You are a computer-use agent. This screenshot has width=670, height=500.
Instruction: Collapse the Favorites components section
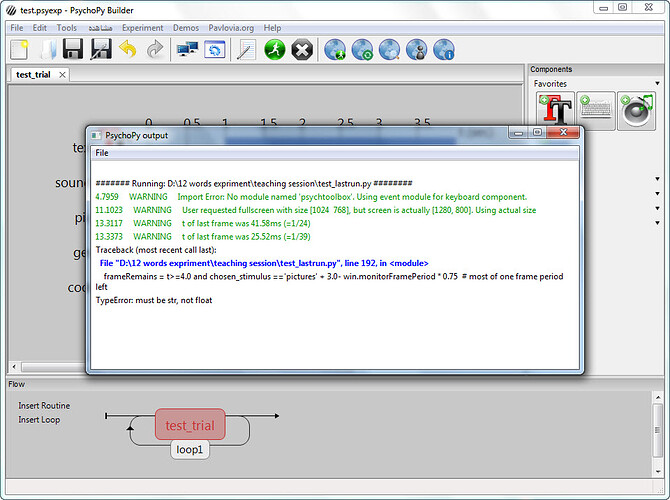(657, 83)
